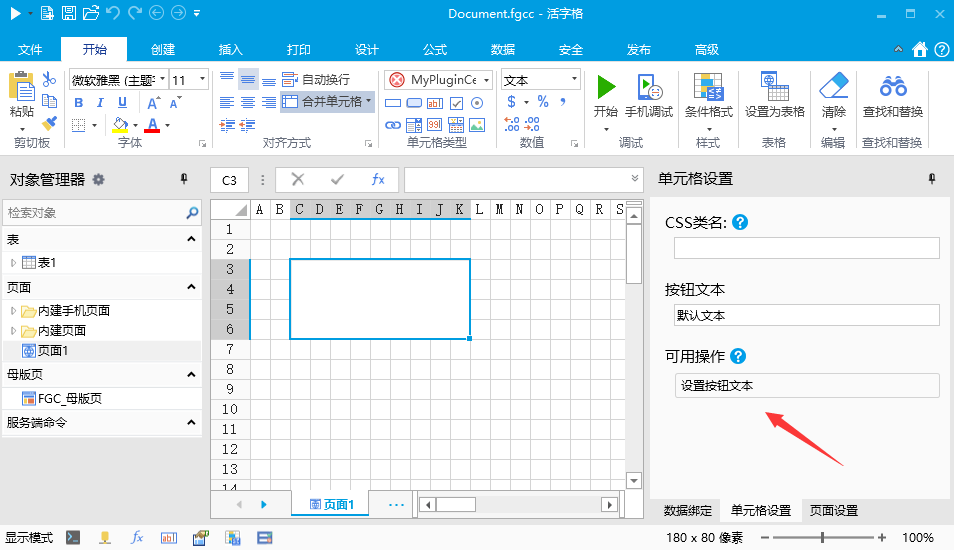Screen dimensions: 954x550
Task: Toggle 自动换行 word wrap
Action: tap(316, 80)
